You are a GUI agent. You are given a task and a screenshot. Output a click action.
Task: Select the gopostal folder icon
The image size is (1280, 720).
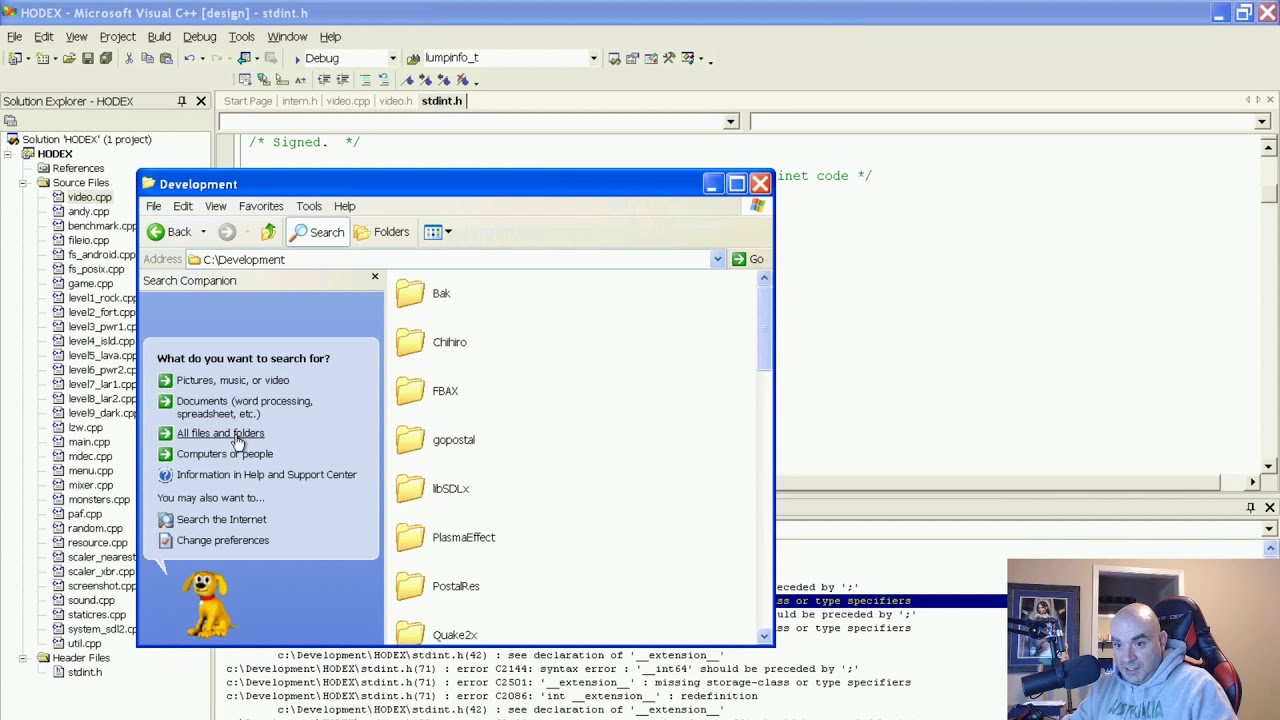point(410,440)
